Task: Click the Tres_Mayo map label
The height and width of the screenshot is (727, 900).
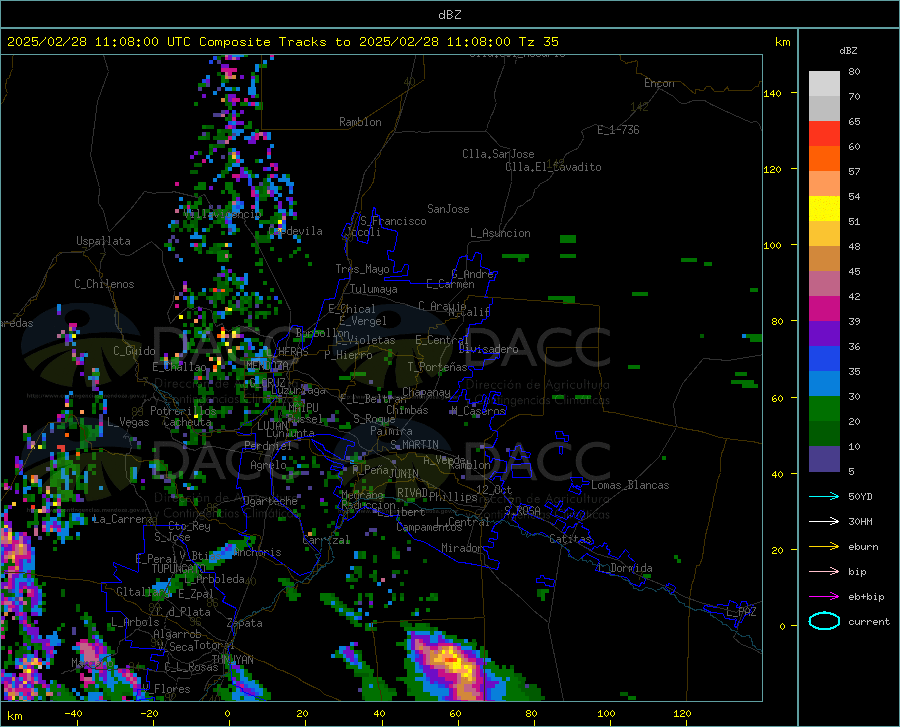Action: (362, 269)
